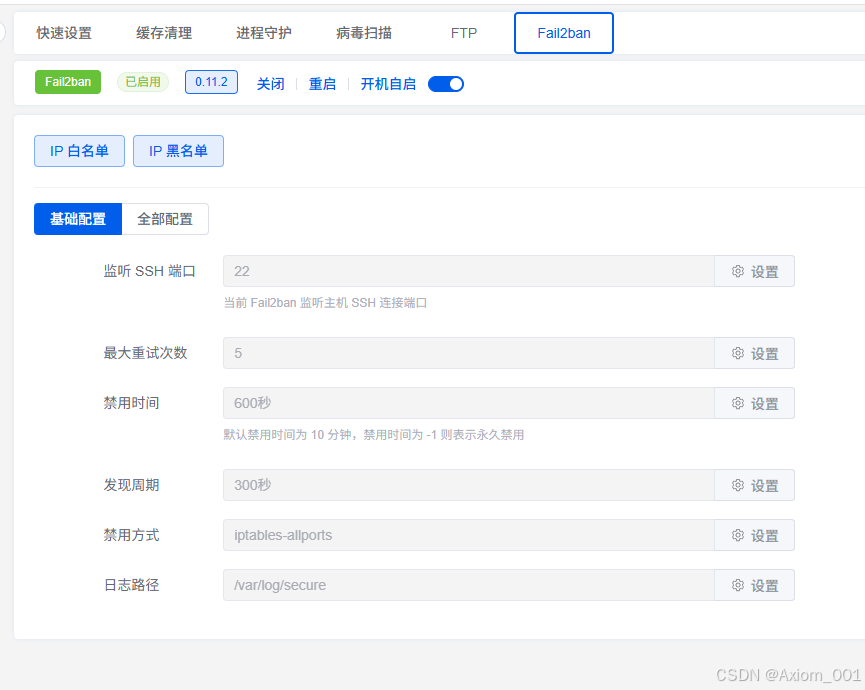The width and height of the screenshot is (865, 690).
Task: Click 重启 to restart Fail2ban
Action: click(322, 84)
